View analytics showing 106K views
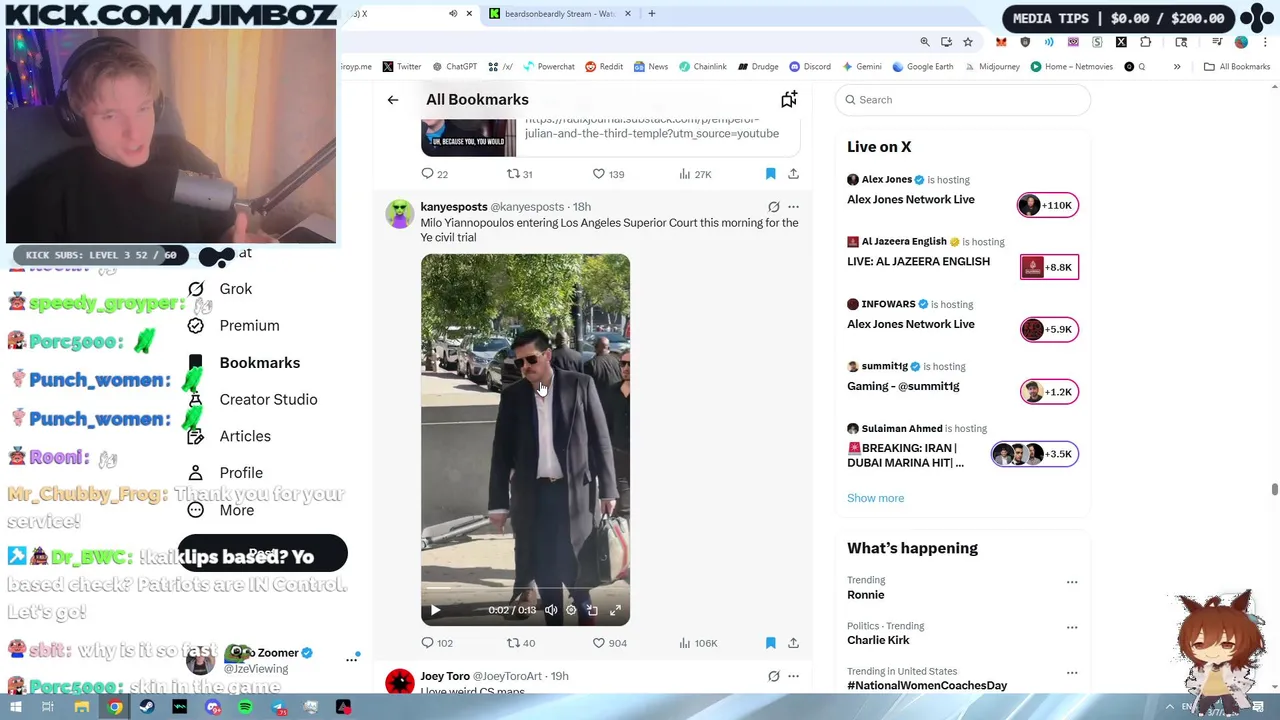The width and height of the screenshot is (1280, 720). coord(698,643)
